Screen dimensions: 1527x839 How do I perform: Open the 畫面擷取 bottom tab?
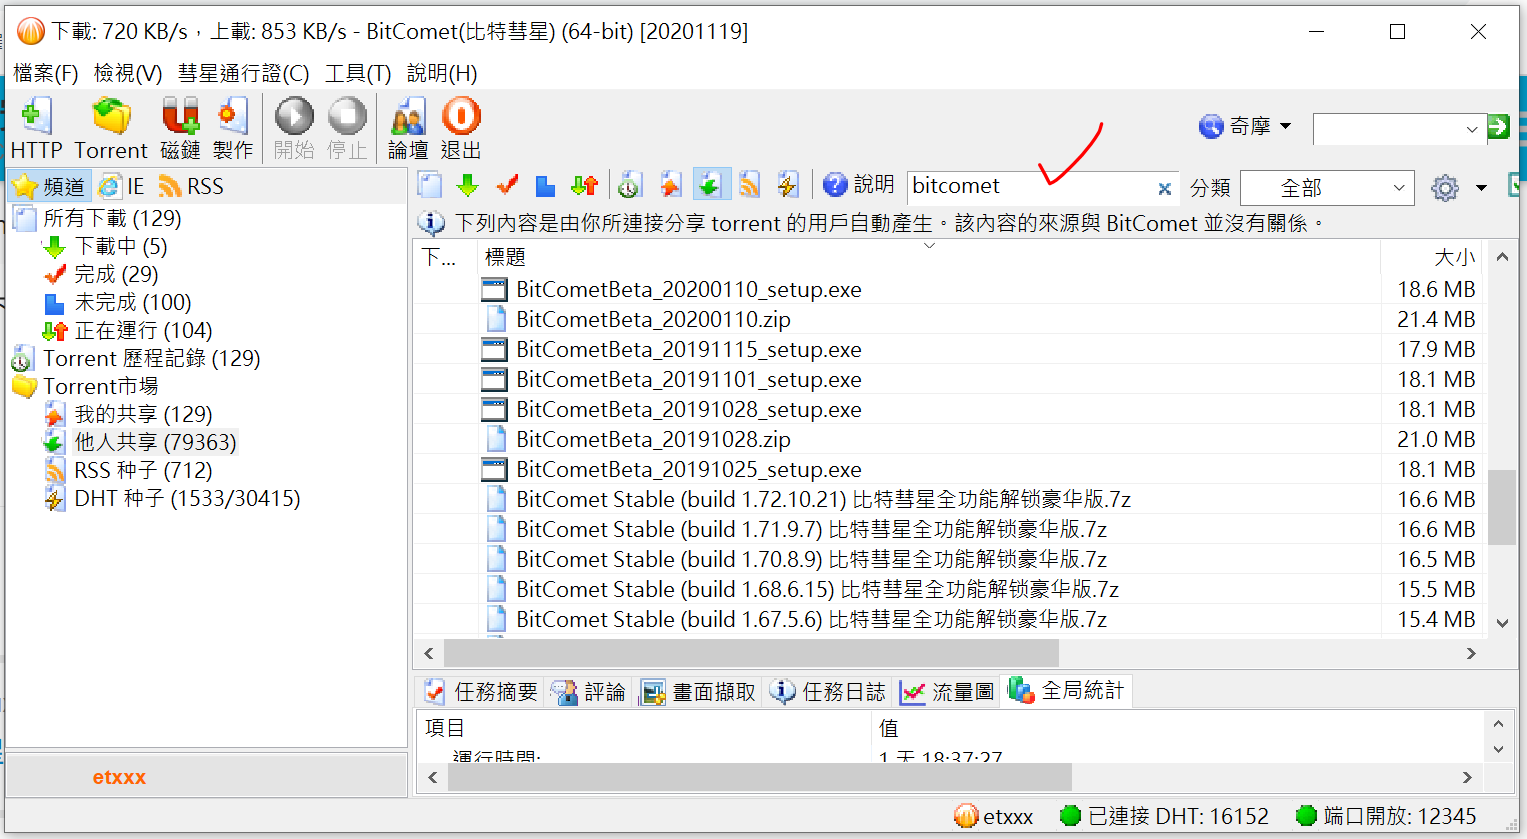[698, 691]
